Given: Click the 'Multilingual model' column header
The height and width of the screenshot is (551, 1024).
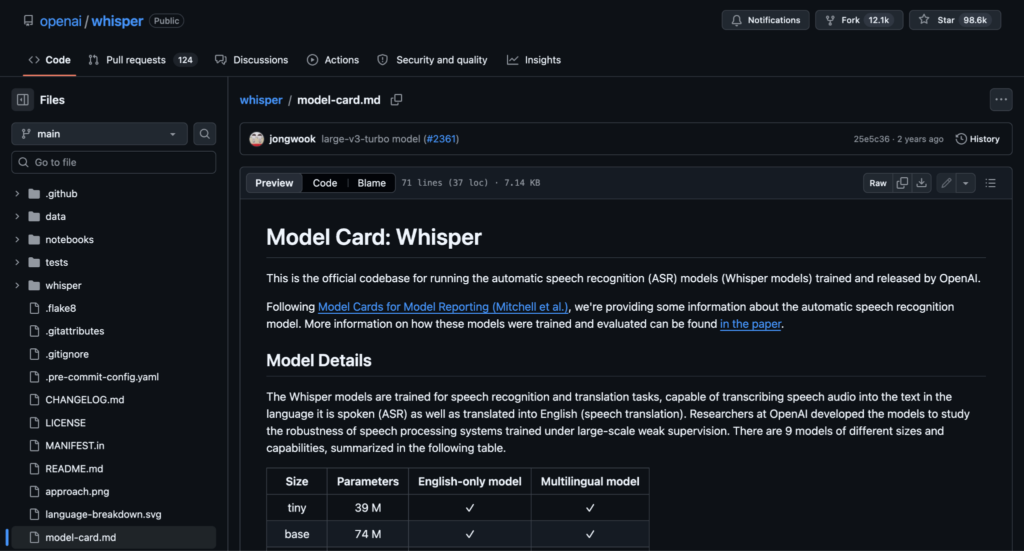Looking at the screenshot, I should click(590, 481).
